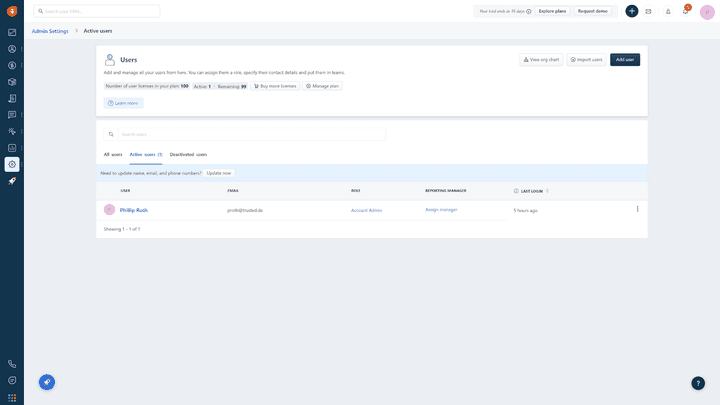Open the user profile avatar menu

[x=707, y=12]
